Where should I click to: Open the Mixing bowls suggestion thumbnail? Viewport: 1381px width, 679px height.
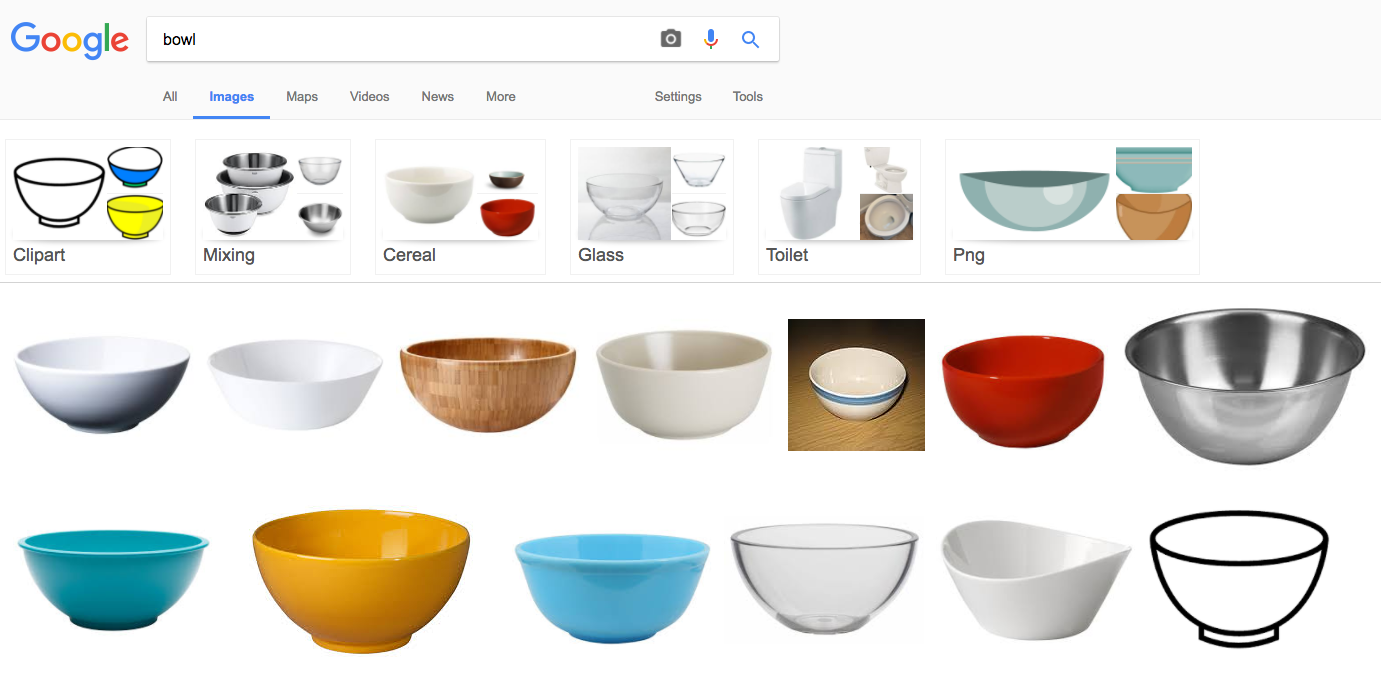(x=272, y=193)
